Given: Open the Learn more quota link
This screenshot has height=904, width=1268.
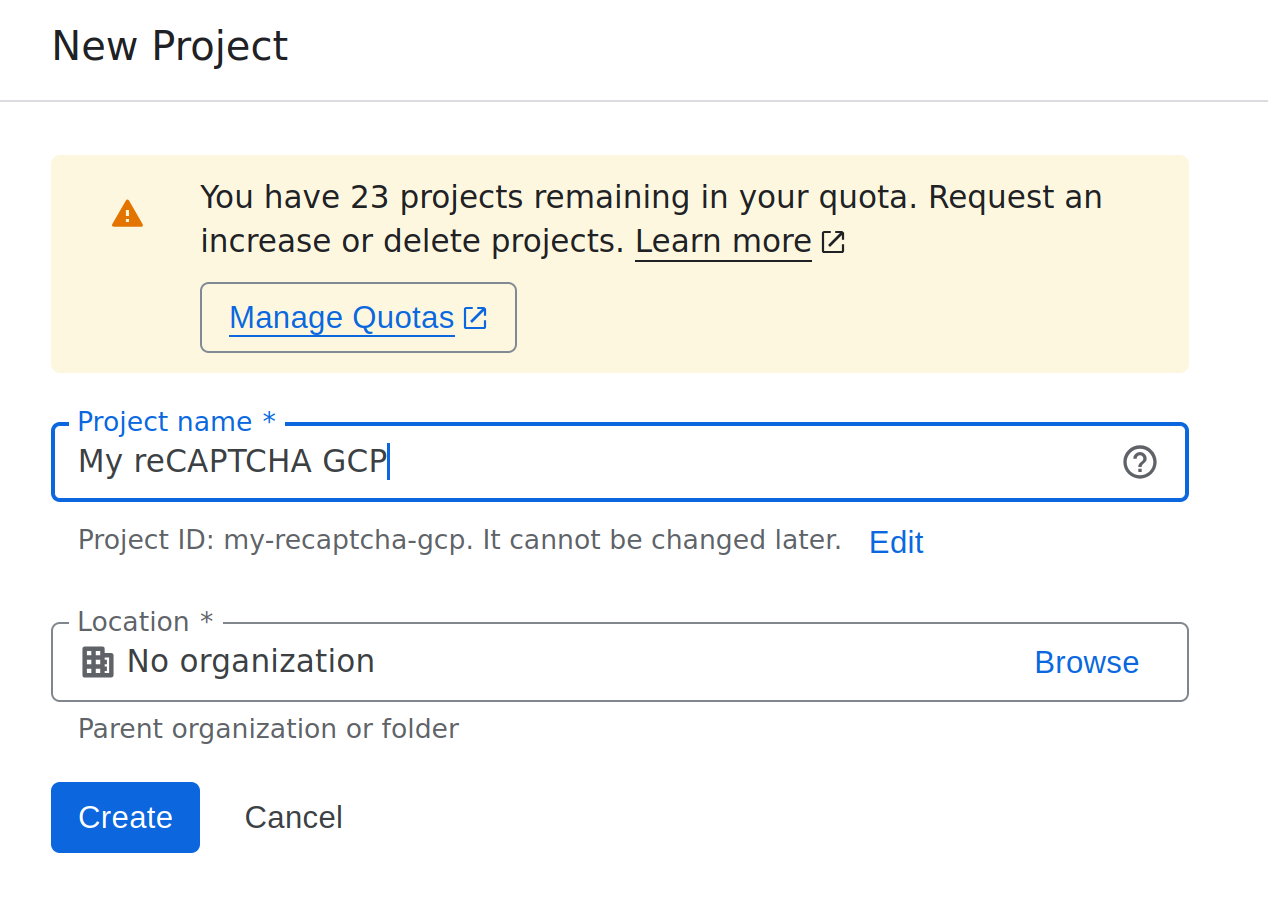Looking at the screenshot, I should pyautogui.click(x=723, y=242).
